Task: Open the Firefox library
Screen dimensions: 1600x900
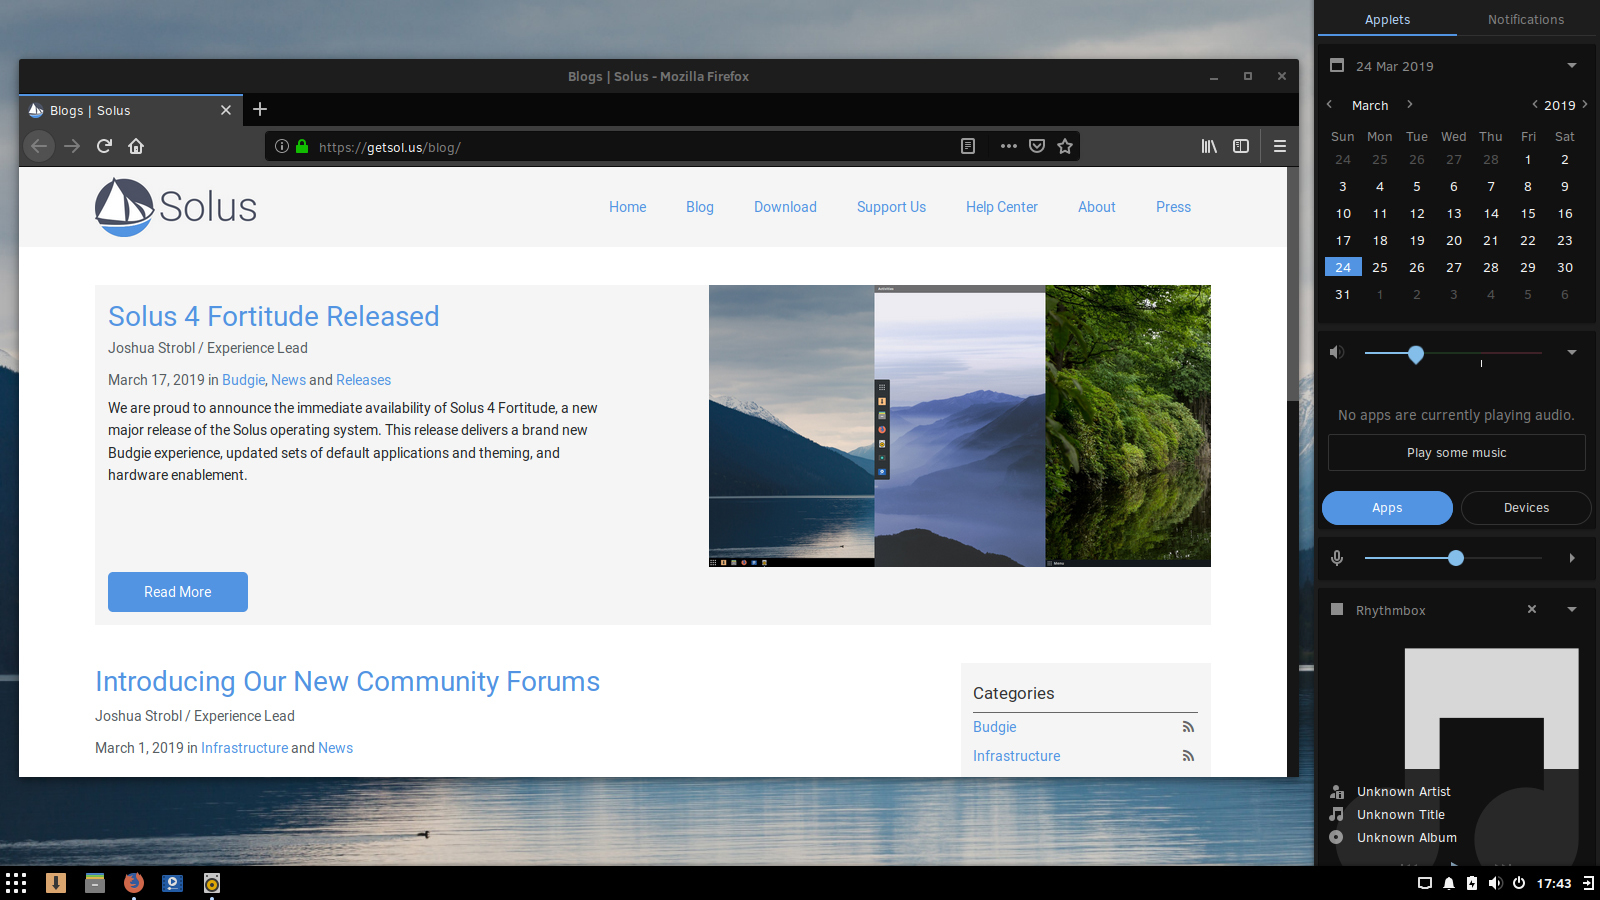Action: click(1209, 146)
